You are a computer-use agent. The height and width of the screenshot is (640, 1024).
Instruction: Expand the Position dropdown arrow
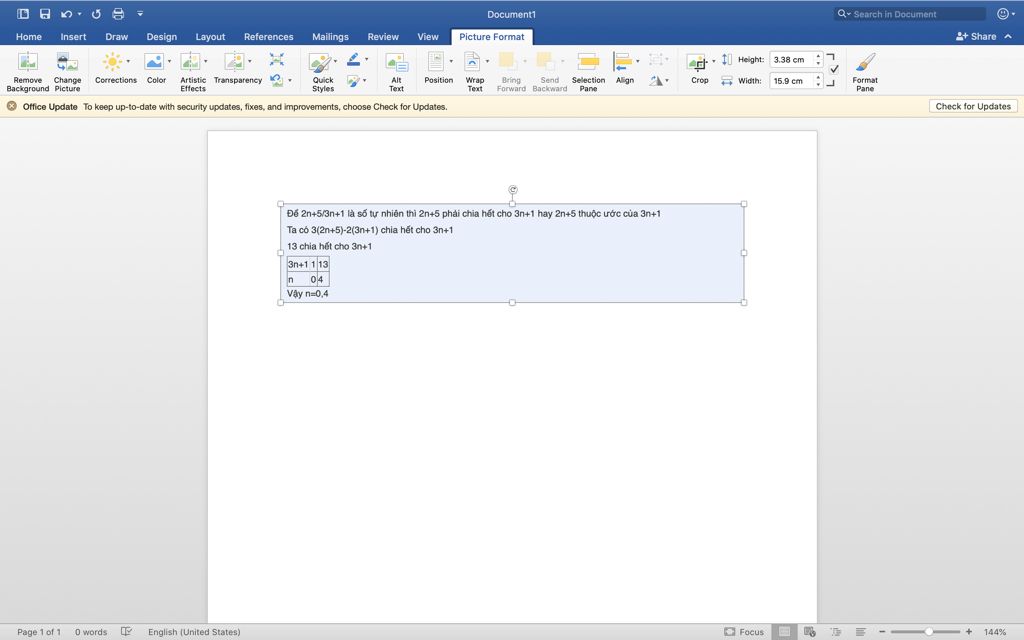coord(451,61)
